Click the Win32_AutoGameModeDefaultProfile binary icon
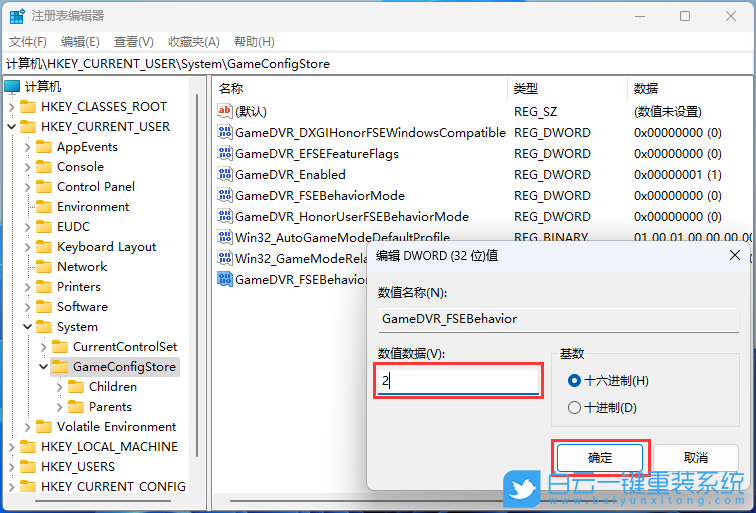756x513 pixels. pyautogui.click(x=225, y=237)
